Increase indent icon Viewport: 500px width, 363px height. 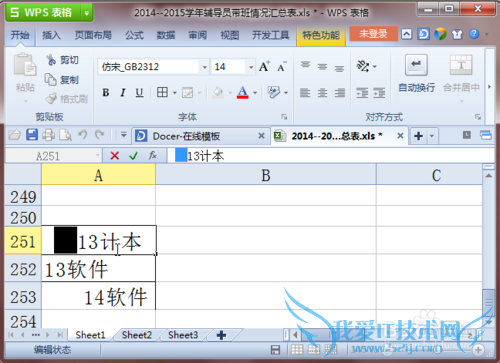click(x=379, y=92)
